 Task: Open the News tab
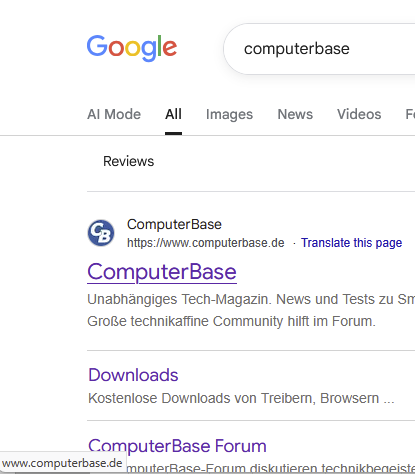tap(295, 114)
